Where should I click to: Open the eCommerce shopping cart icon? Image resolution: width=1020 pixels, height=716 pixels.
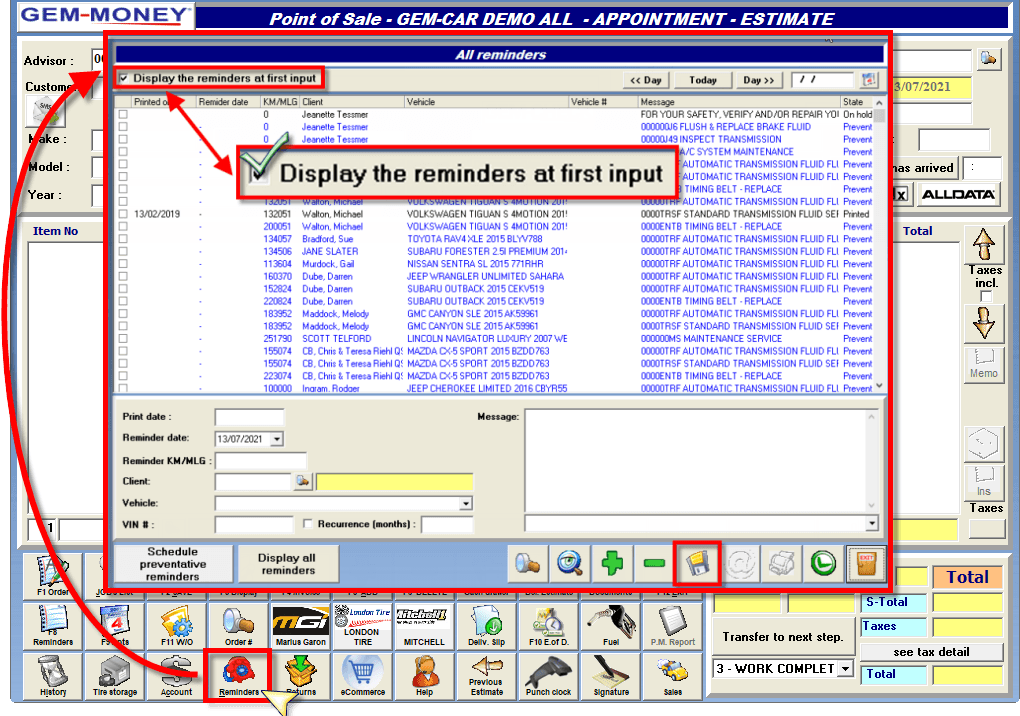(x=362, y=675)
